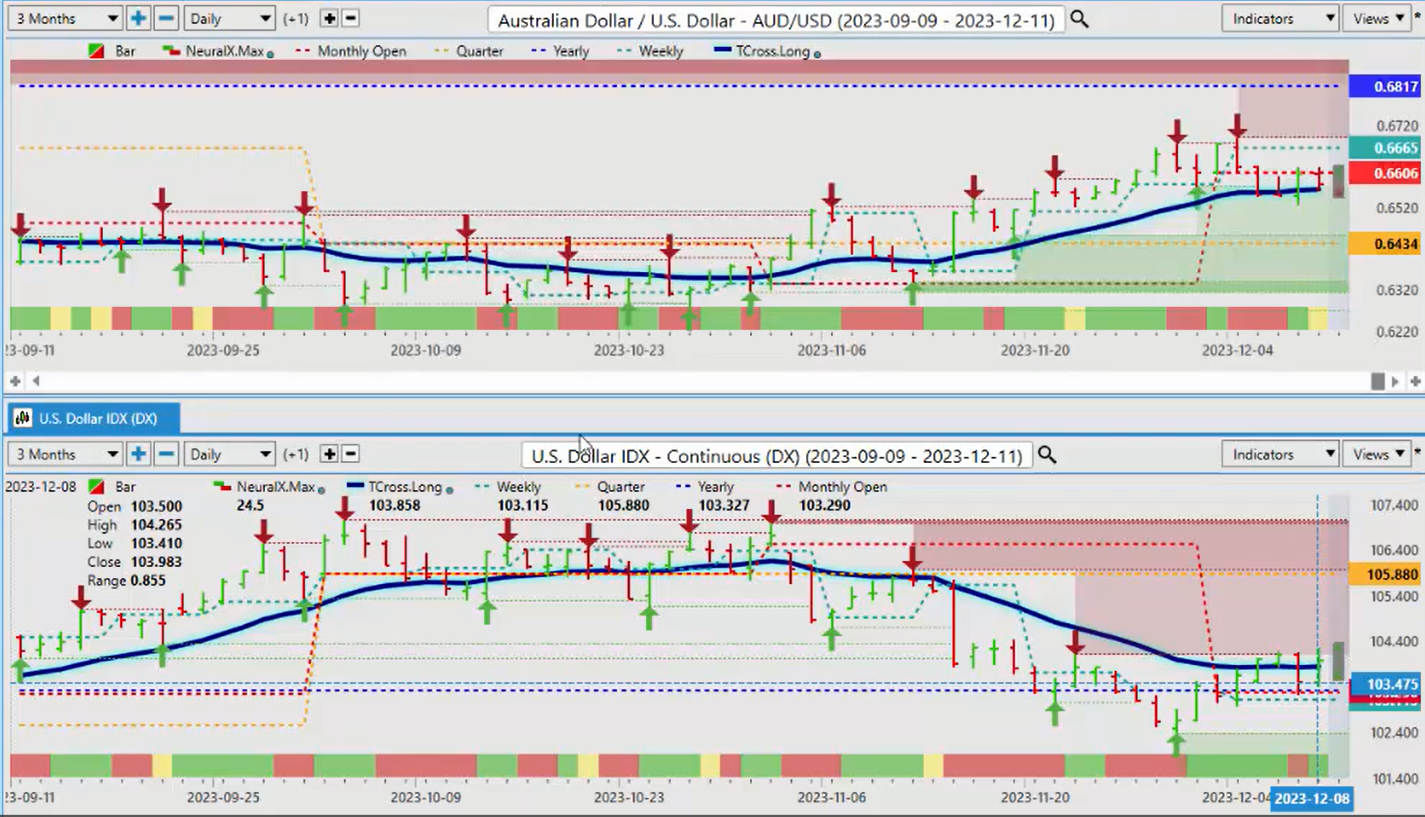This screenshot has width=1425, height=817.
Task: Click left plus icon on AUD/USD scrollbar
Action: (15, 381)
